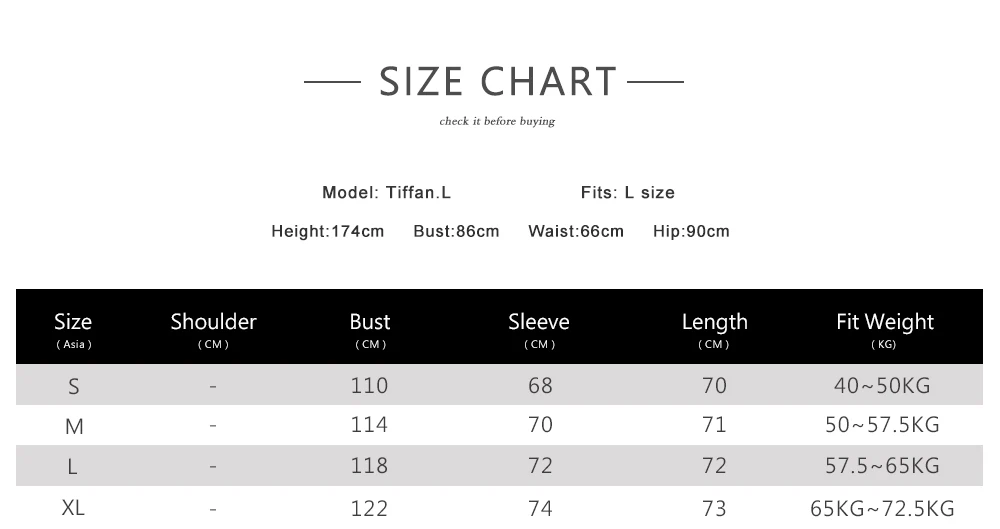The width and height of the screenshot is (1000, 529).
Task: Click the 65KG~72.5KG fit weight cell
Action: (x=882, y=509)
